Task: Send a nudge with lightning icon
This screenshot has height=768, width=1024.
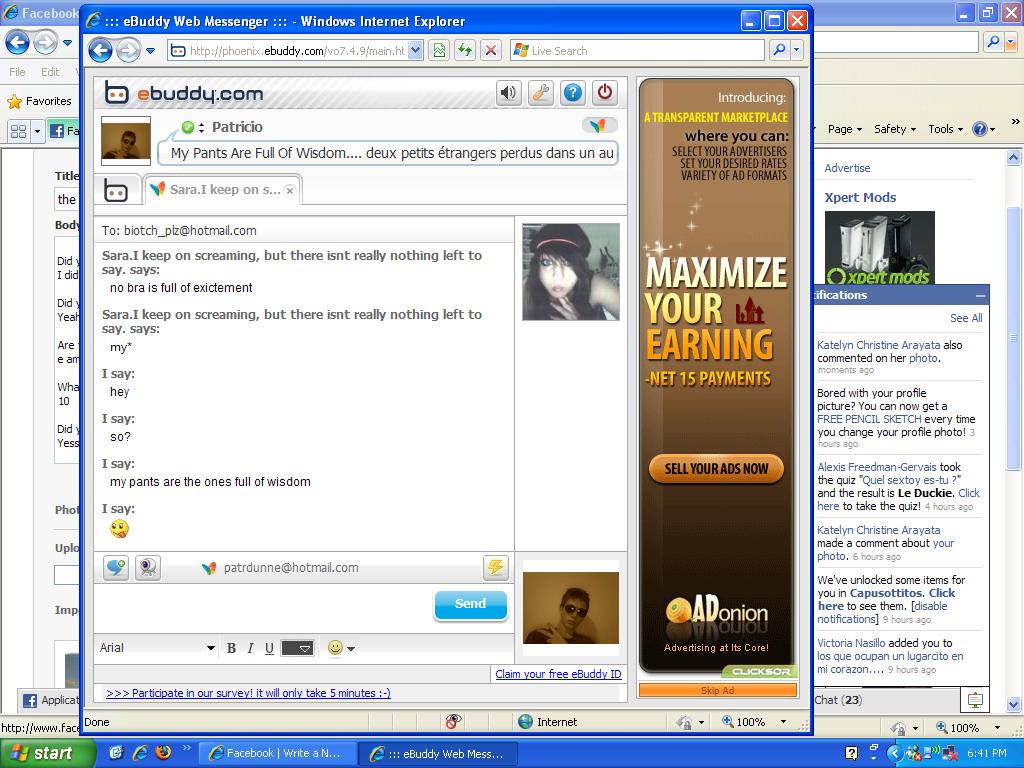Action: coord(496,567)
